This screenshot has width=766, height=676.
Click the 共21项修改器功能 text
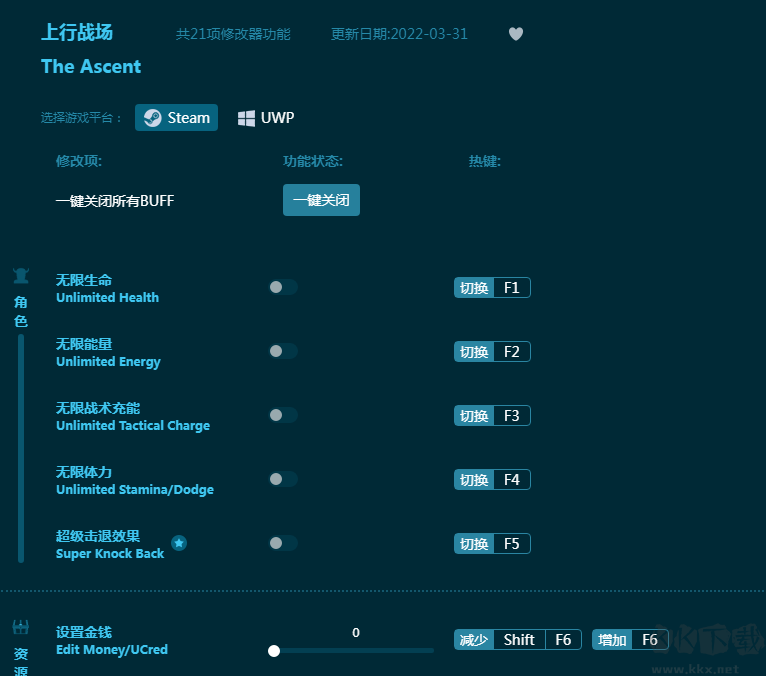[x=233, y=34]
